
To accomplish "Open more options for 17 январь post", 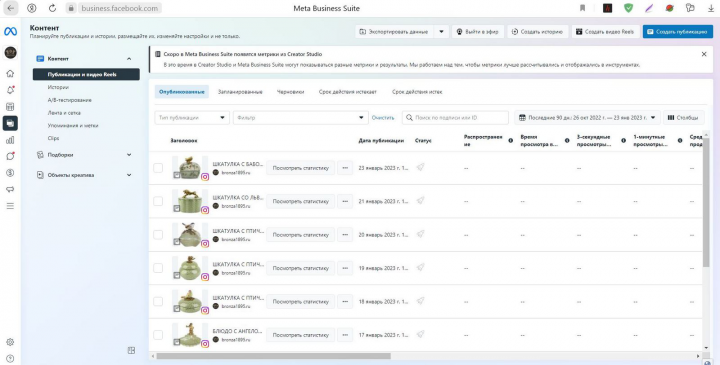I will pyautogui.click(x=345, y=335).
